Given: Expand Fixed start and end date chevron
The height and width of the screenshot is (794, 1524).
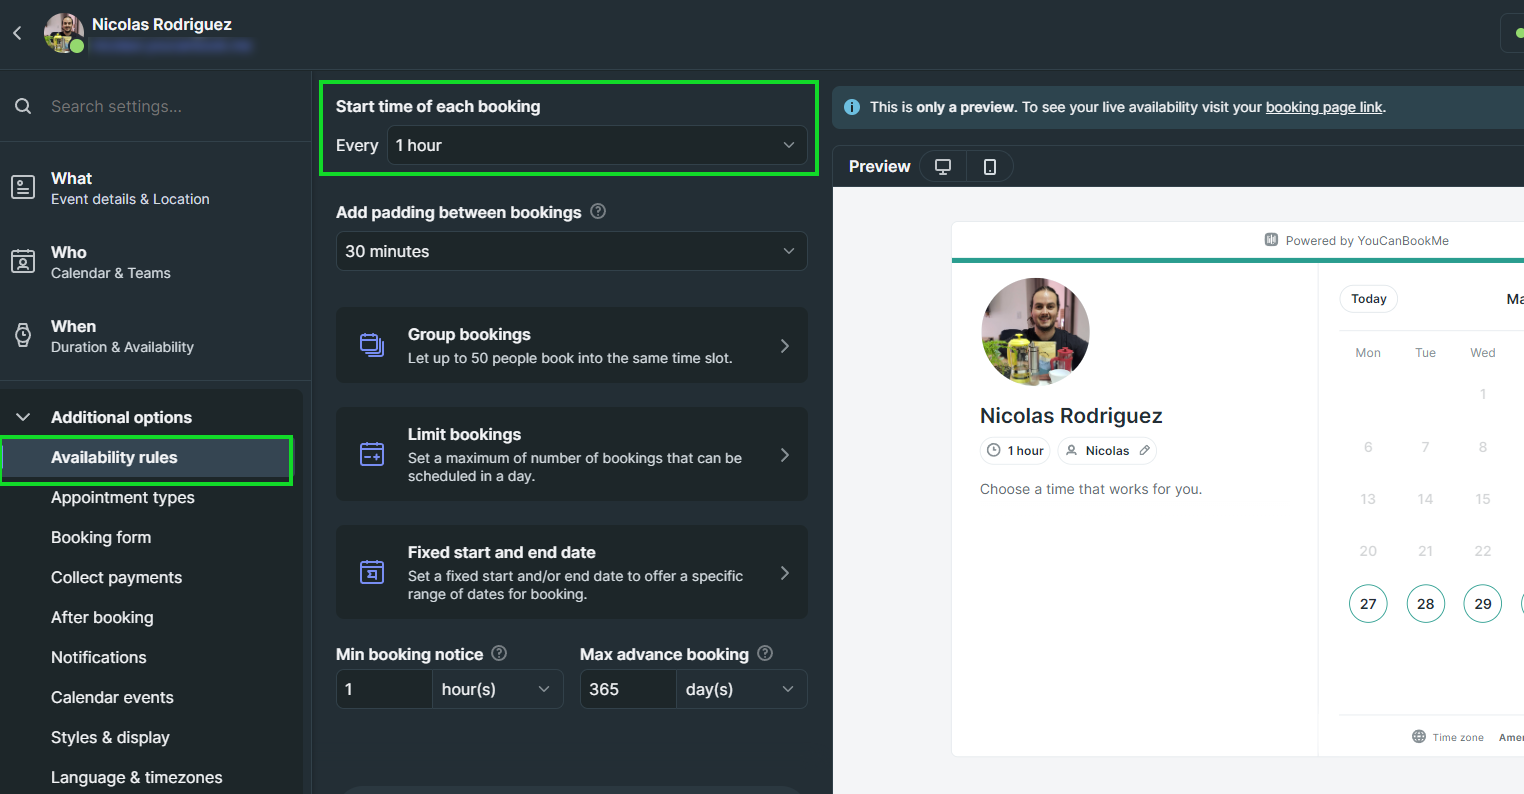Looking at the screenshot, I should pyautogui.click(x=785, y=573).
